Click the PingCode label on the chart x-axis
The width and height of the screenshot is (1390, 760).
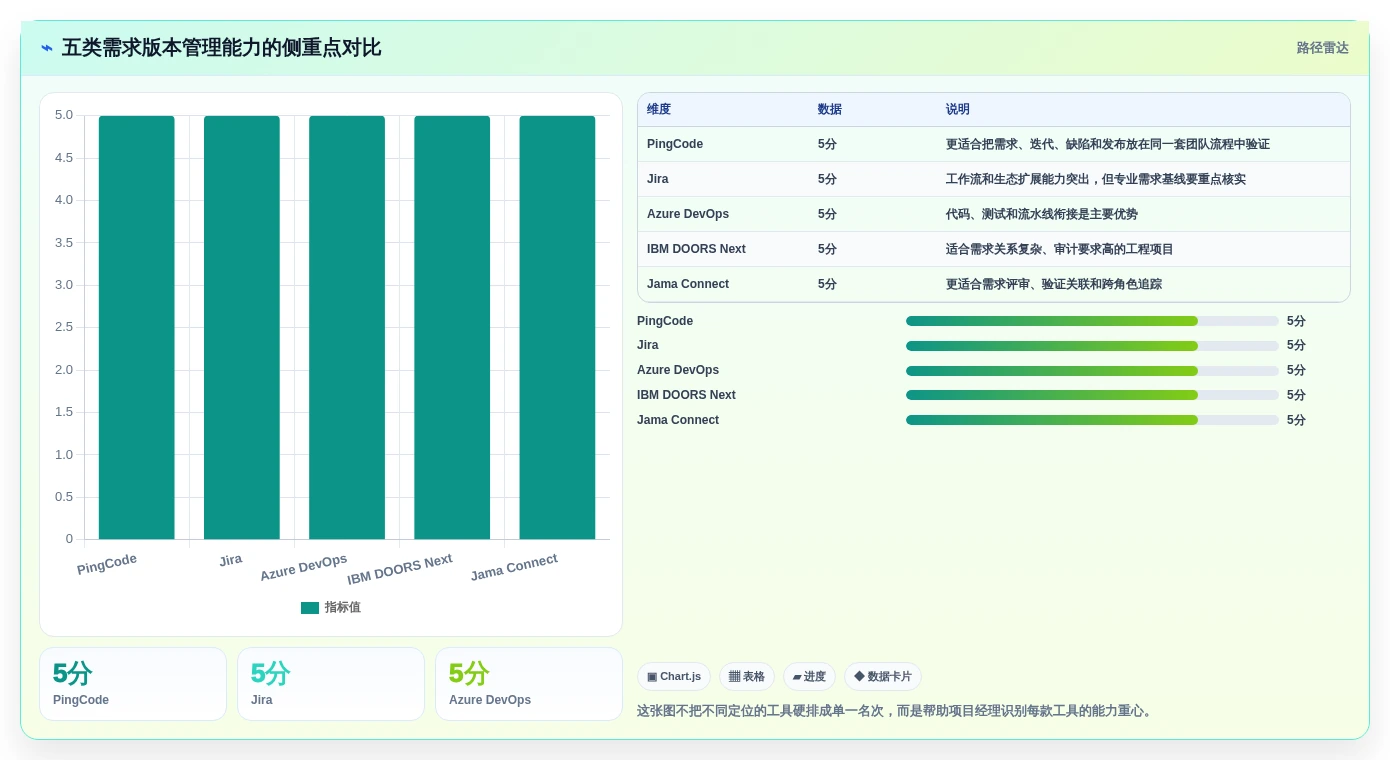[107, 564]
